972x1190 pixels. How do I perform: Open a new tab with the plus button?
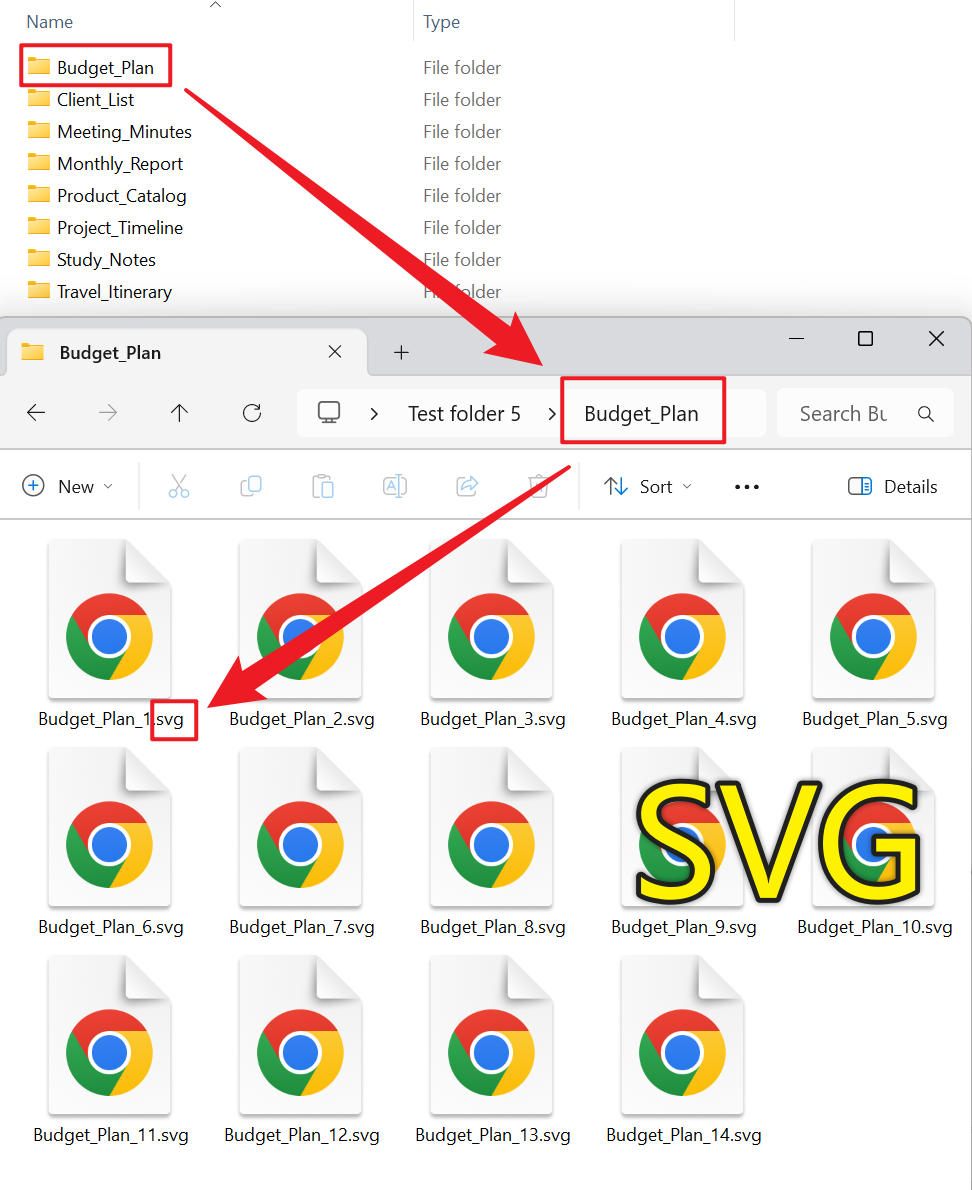pos(401,352)
